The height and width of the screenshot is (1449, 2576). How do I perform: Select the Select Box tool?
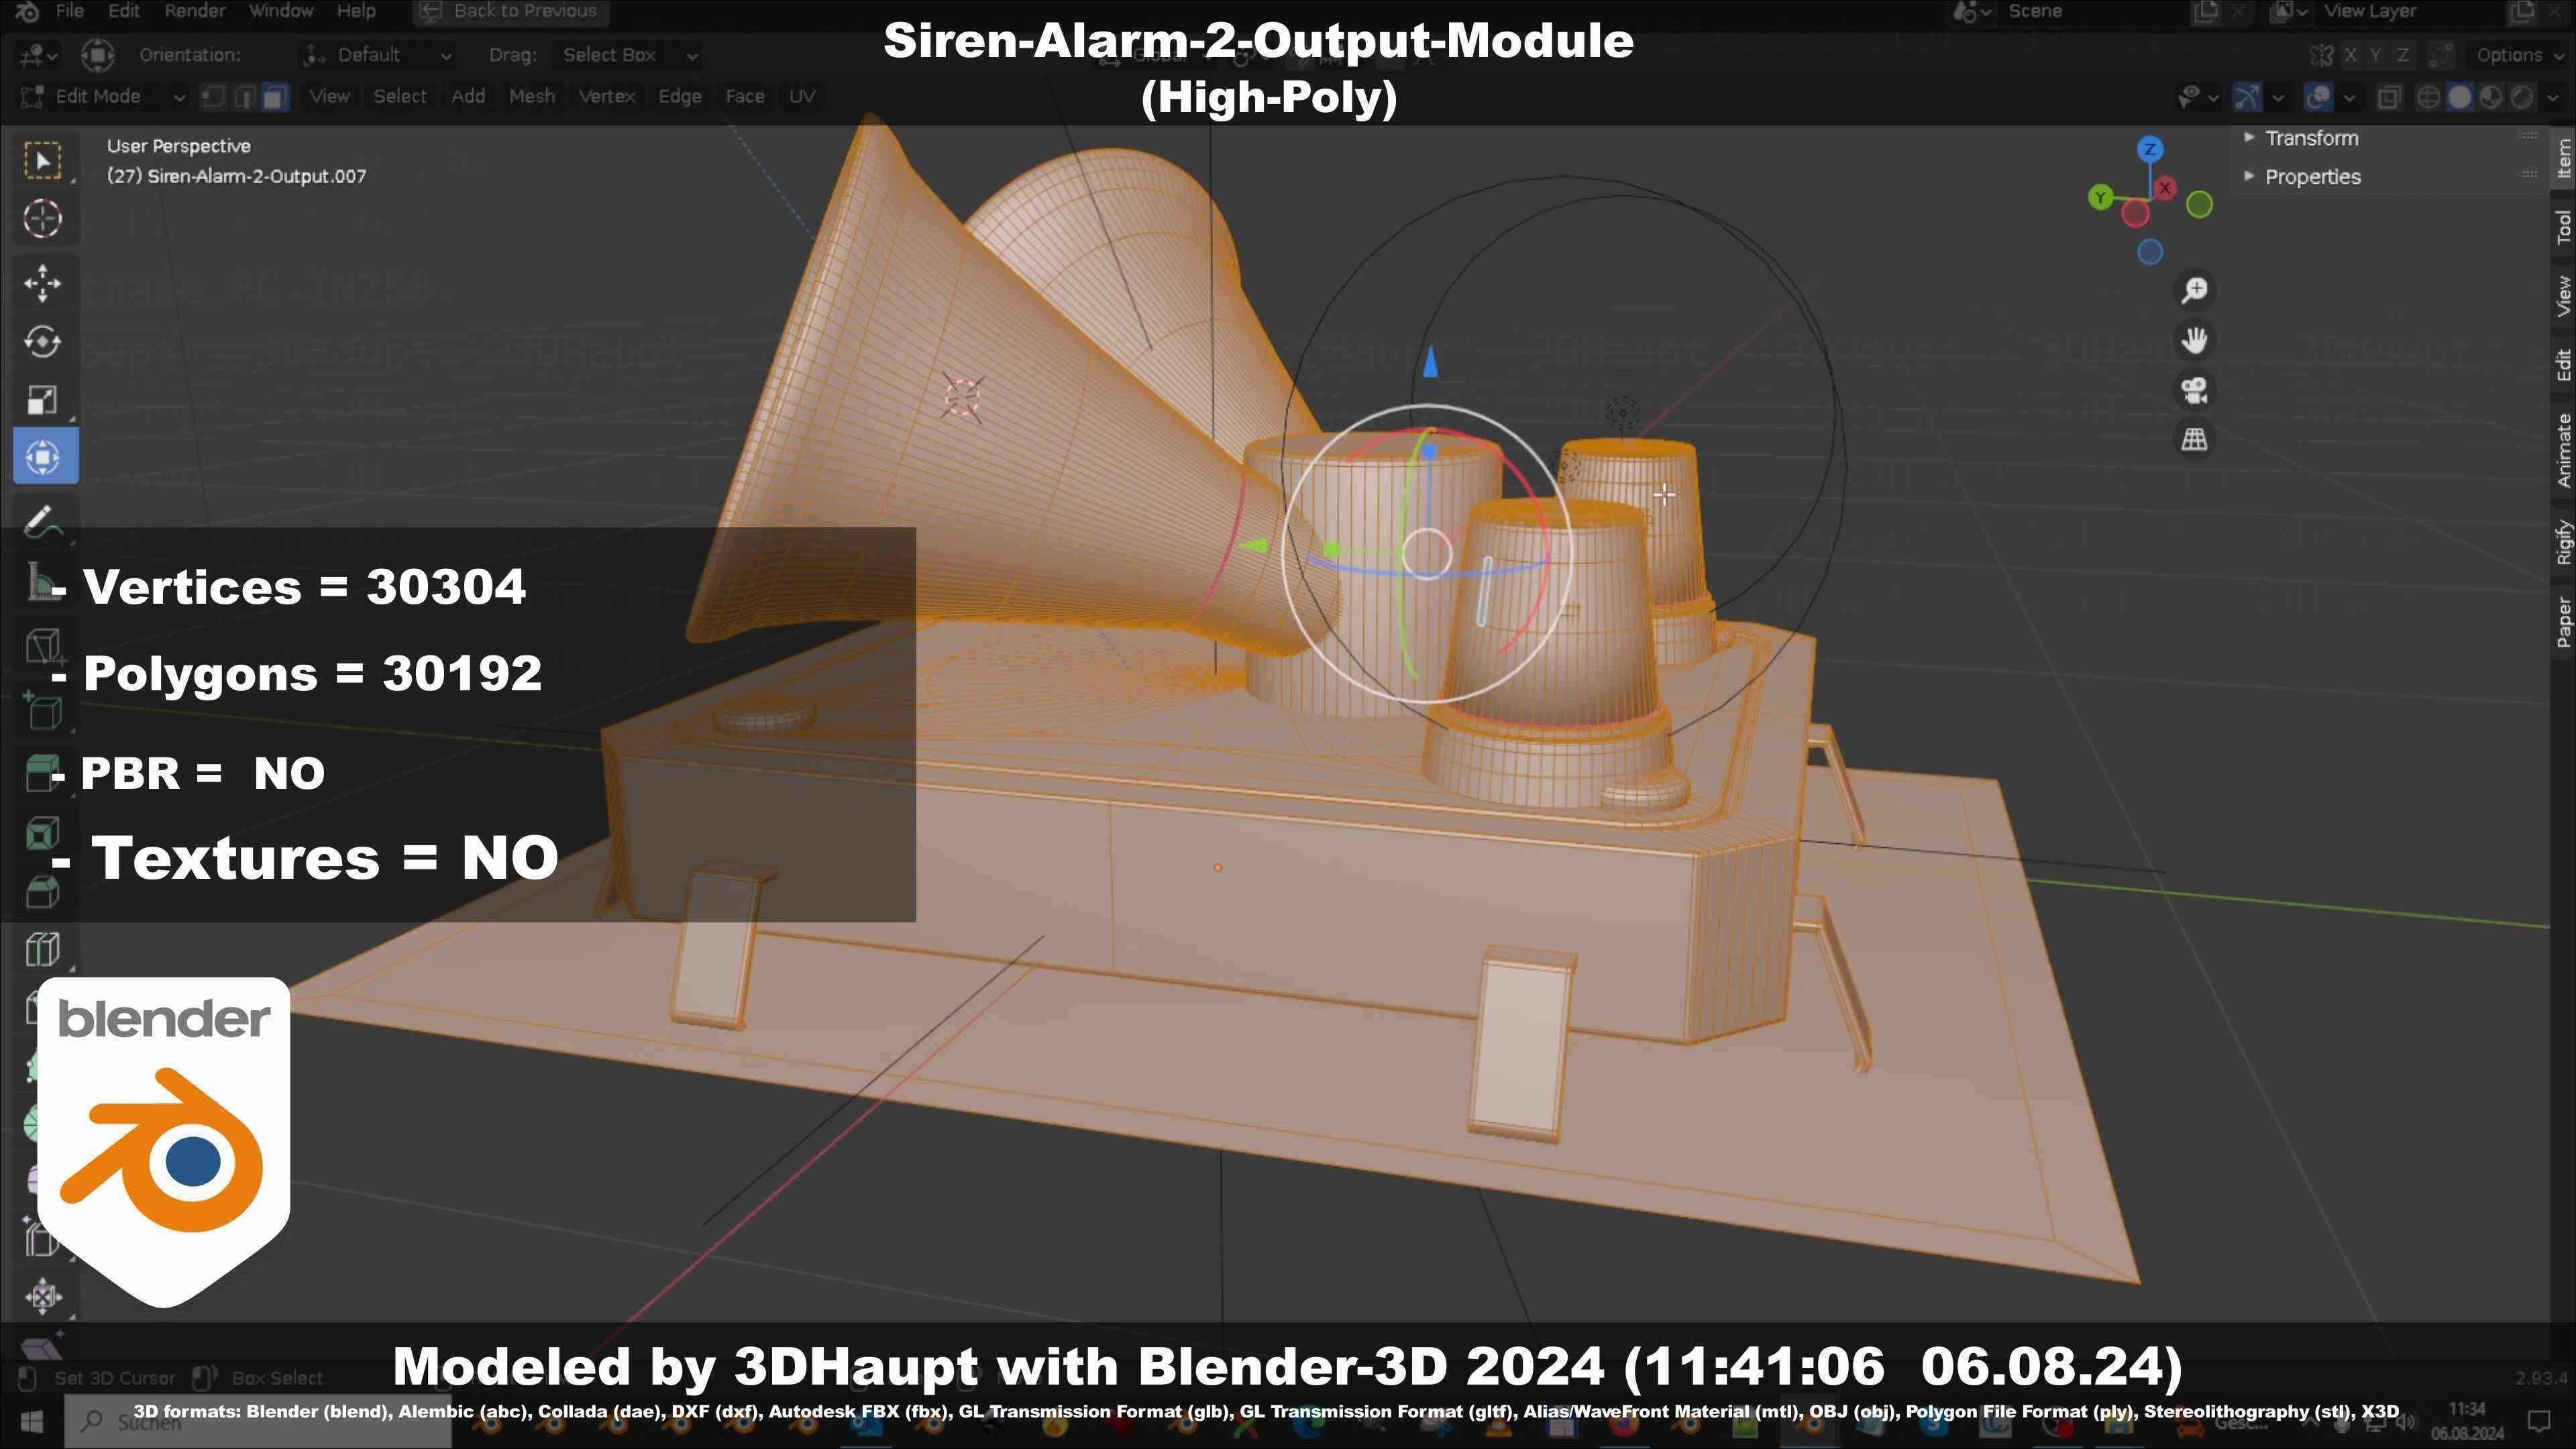coord(43,161)
